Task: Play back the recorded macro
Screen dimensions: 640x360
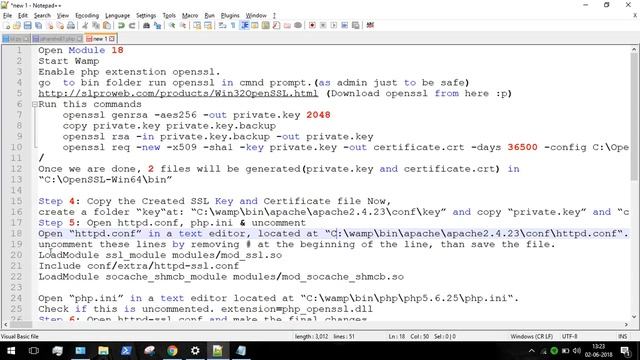Action: (334, 25)
